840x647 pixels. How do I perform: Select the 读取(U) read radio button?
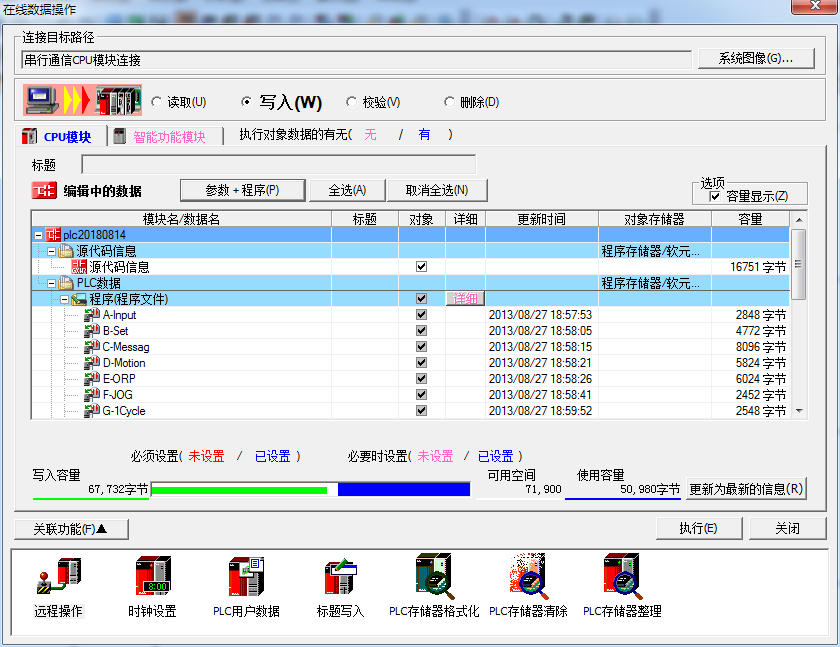[x=156, y=102]
